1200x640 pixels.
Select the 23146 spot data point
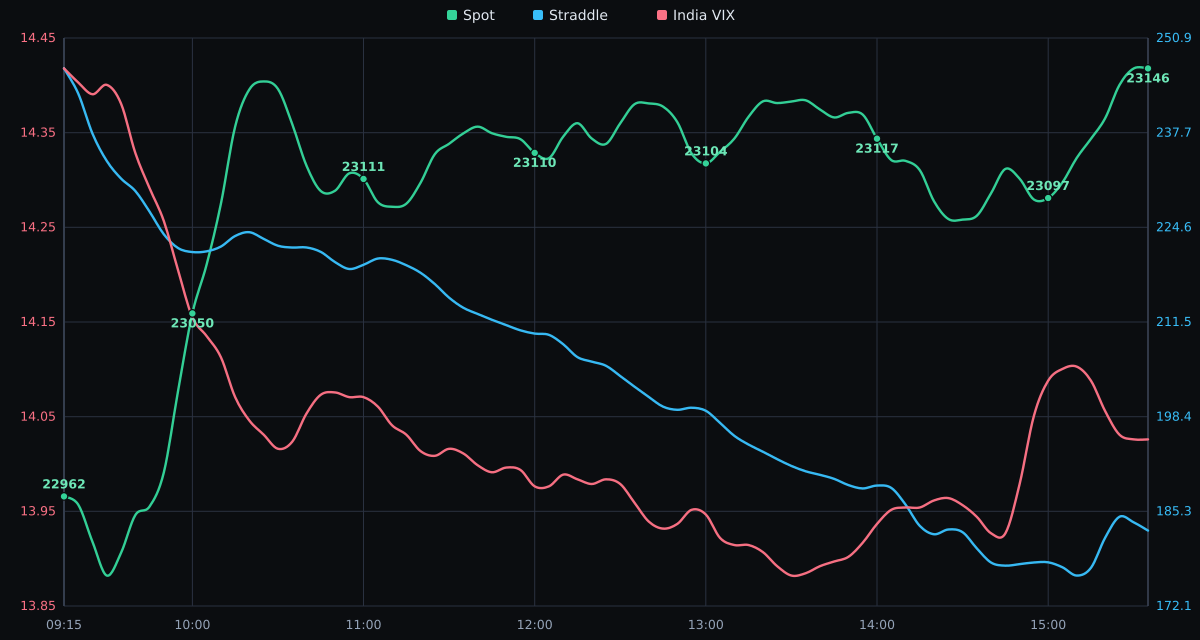click(x=1148, y=69)
